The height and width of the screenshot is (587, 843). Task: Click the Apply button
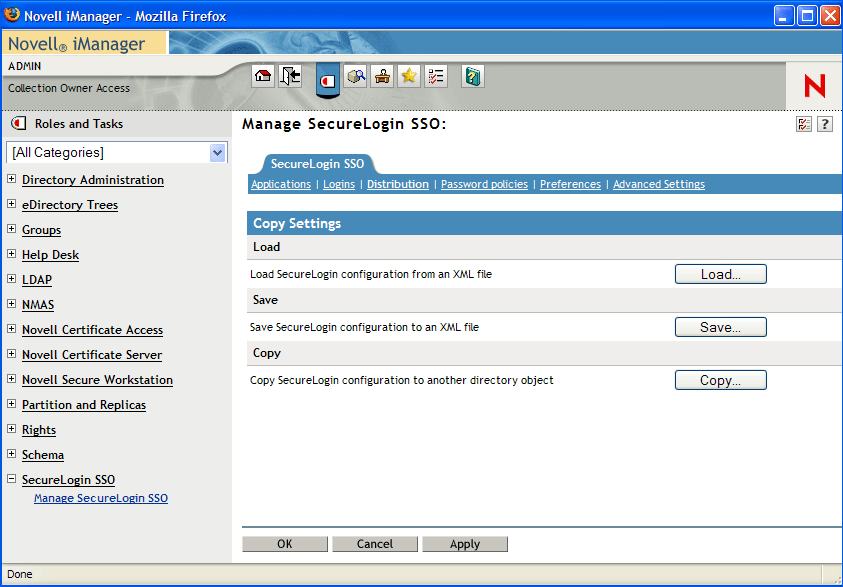[x=464, y=544]
